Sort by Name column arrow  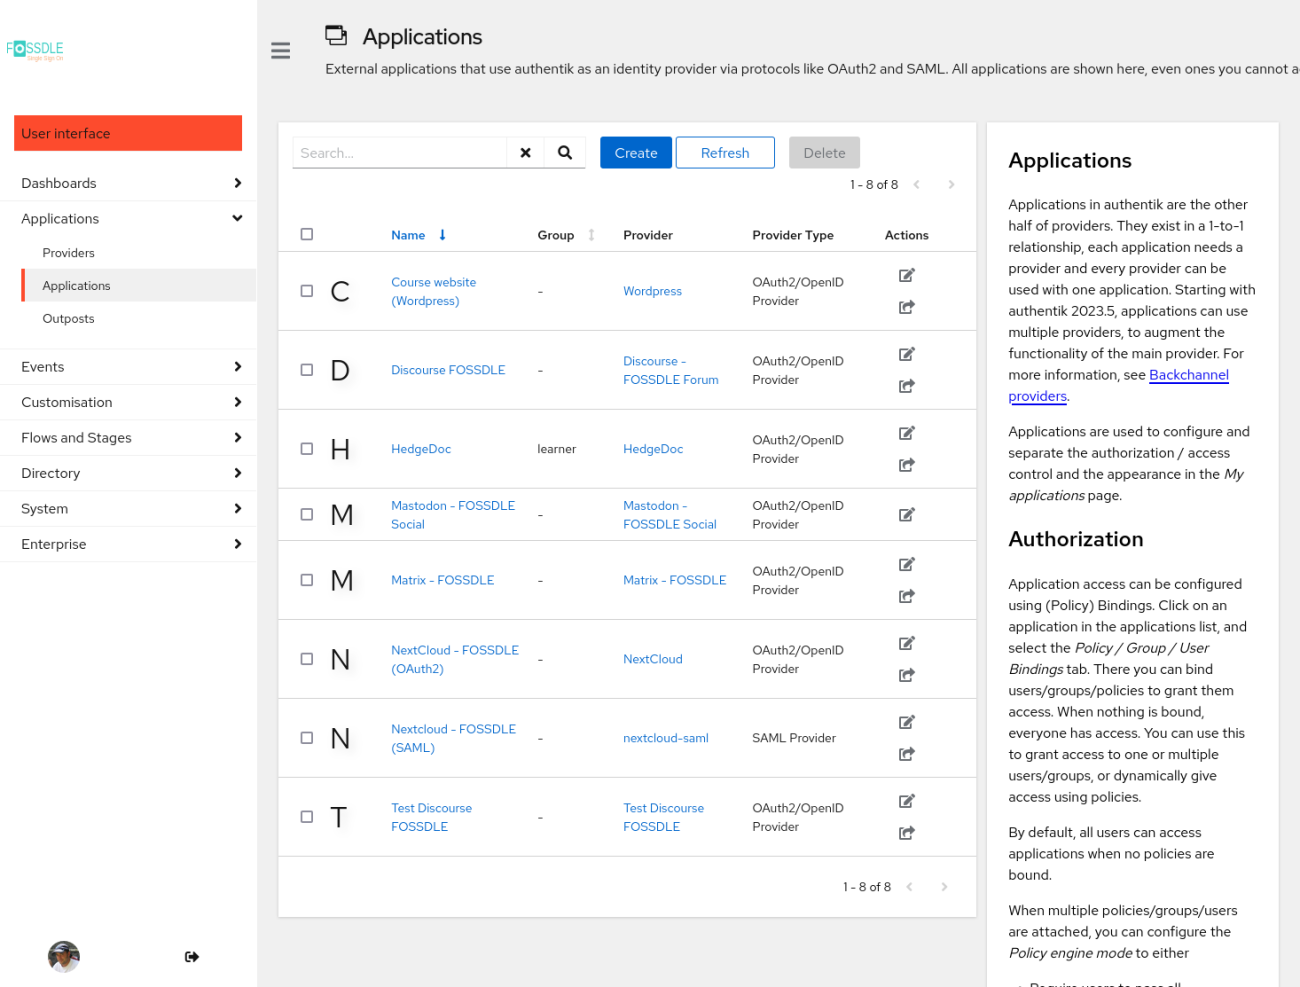[x=442, y=235]
